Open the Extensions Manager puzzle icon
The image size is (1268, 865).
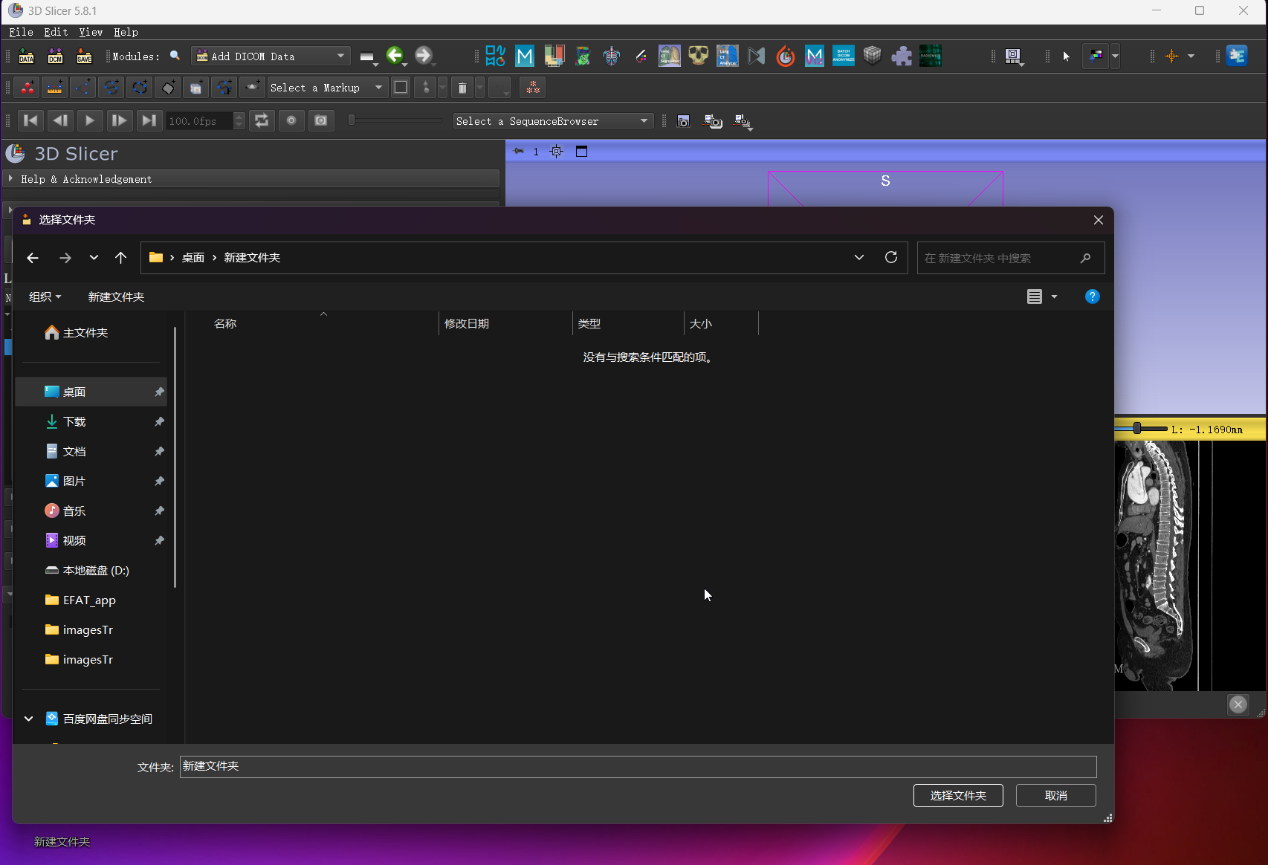coord(901,56)
